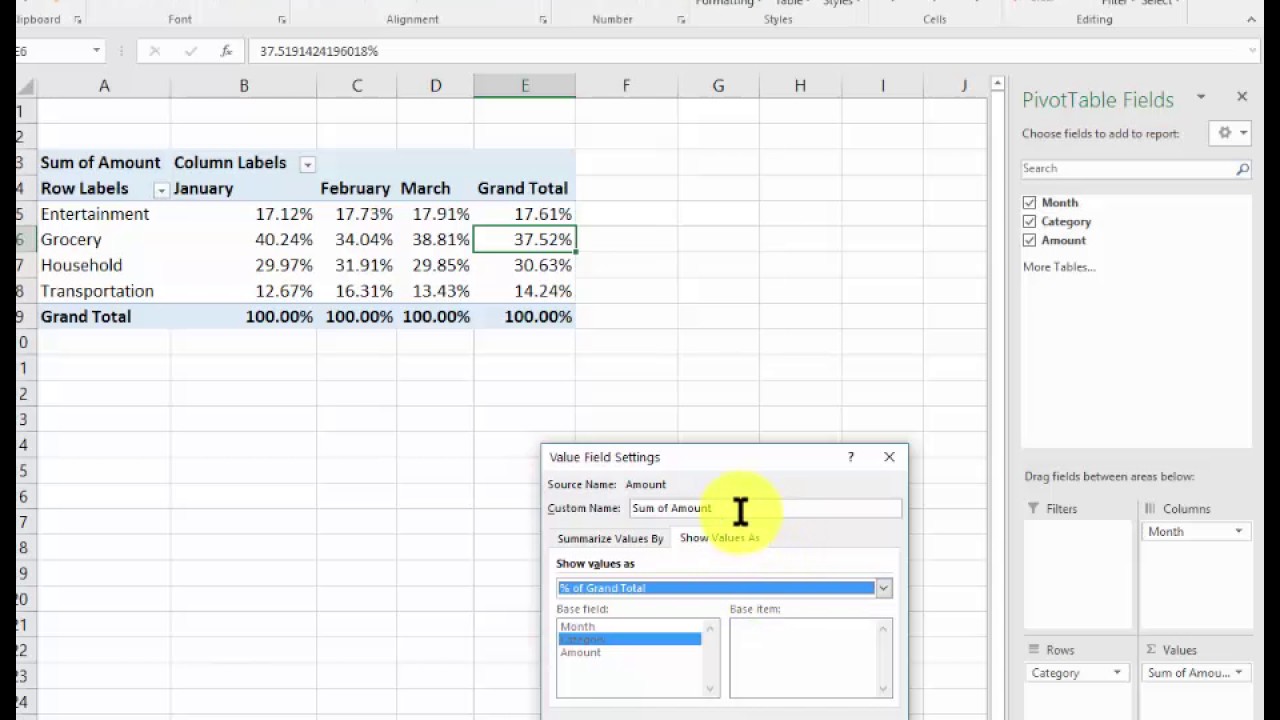This screenshot has height=720, width=1280.
Task: Open the Name Box dropdown
Action: click(x=96, y=51)
